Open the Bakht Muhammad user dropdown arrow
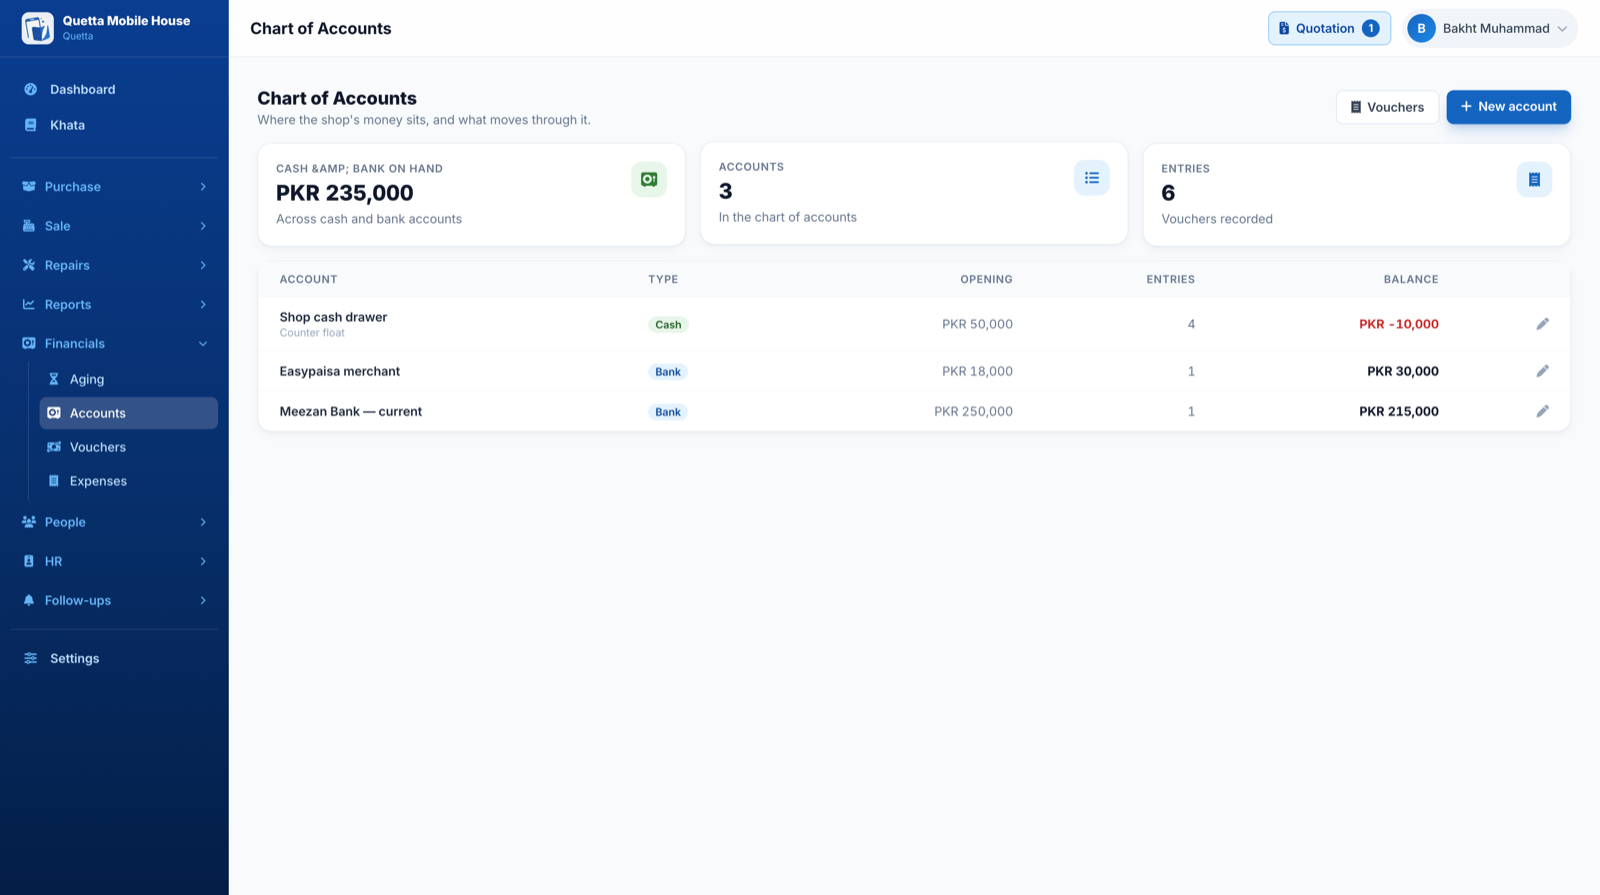The height and width of the screenshot is (895, 1600). [x=1562, y=29]
